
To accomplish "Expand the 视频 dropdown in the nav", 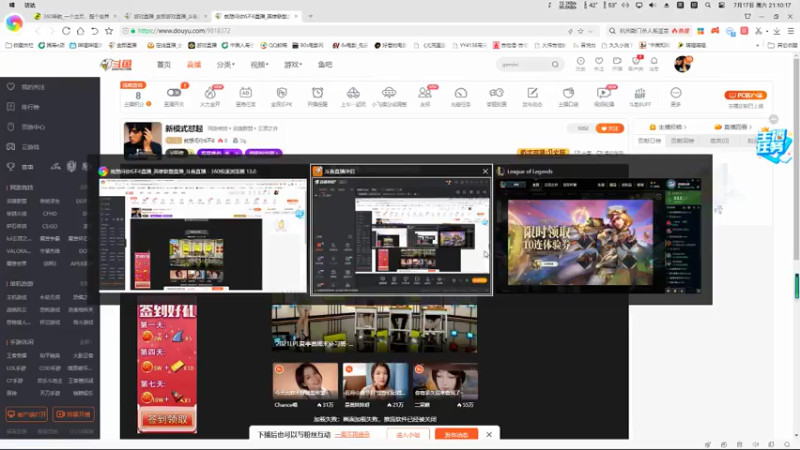I will click(x=259, y=65).
